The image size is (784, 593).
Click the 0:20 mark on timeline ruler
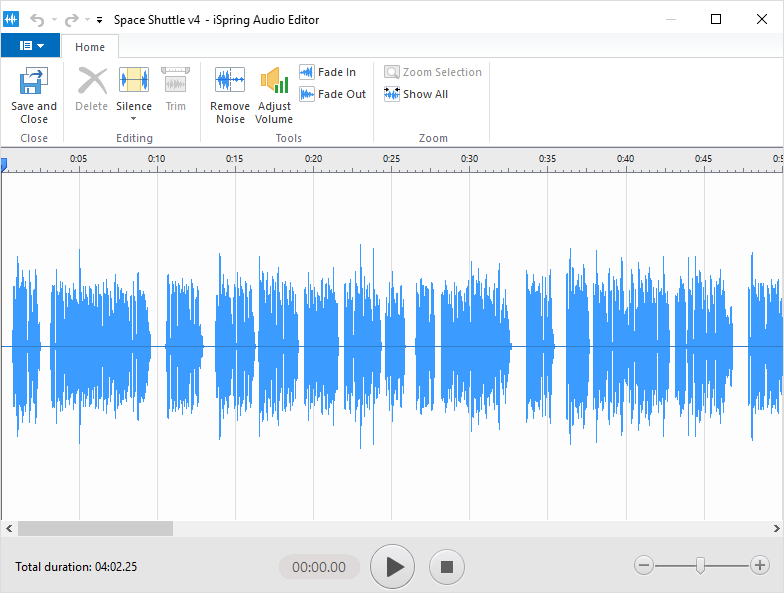(x=313, y=160)
